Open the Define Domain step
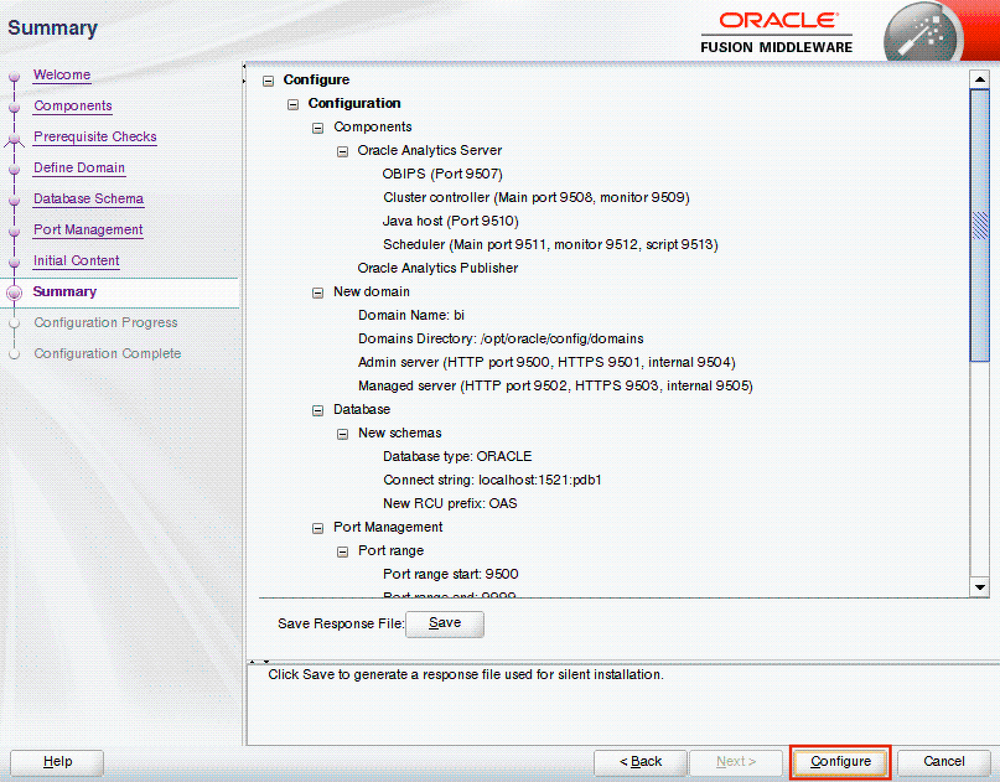 click(x=79, y=168)
